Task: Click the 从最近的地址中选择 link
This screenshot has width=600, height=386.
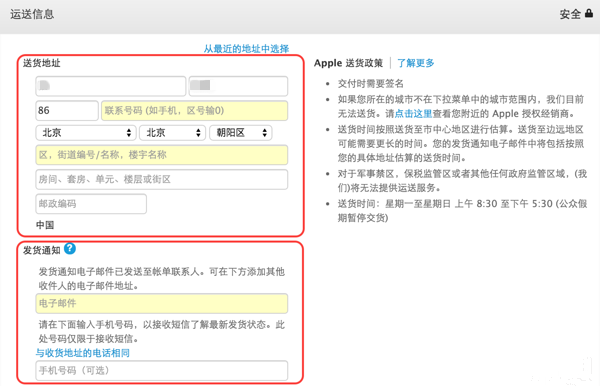Action: [x=246, y=49]
